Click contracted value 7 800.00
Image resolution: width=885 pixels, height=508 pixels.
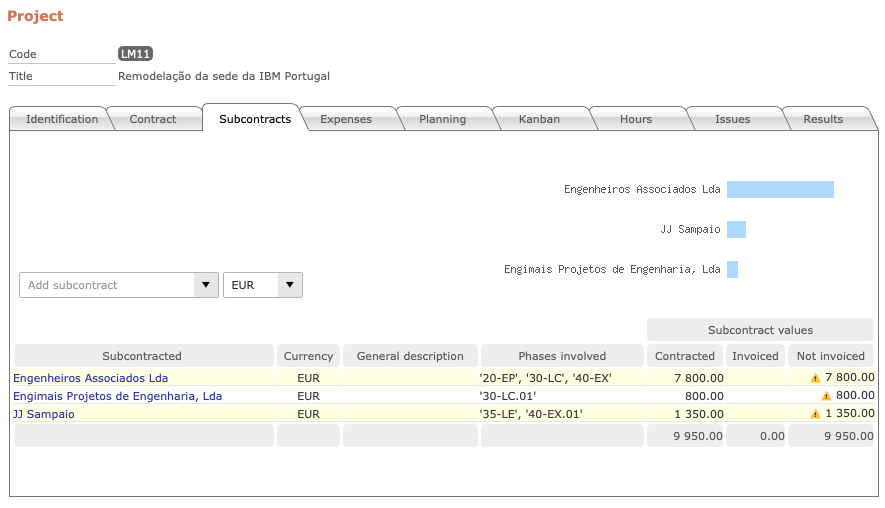tap(699, 378)
